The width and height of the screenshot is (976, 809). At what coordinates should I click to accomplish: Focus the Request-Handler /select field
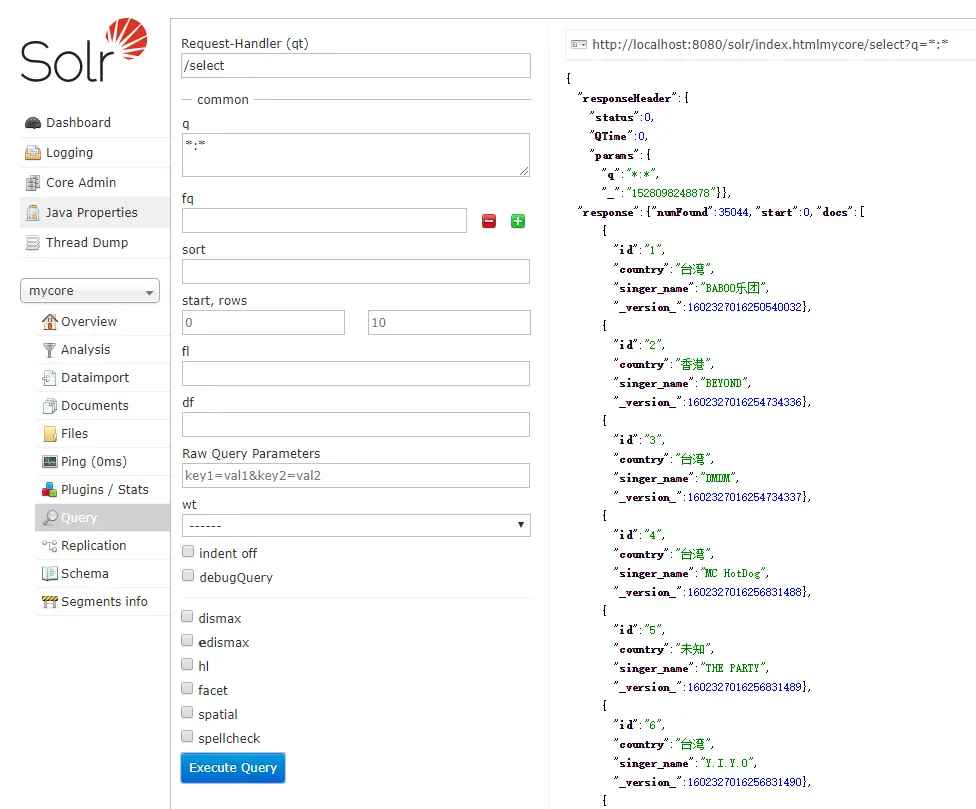click(x=356, y=65)
